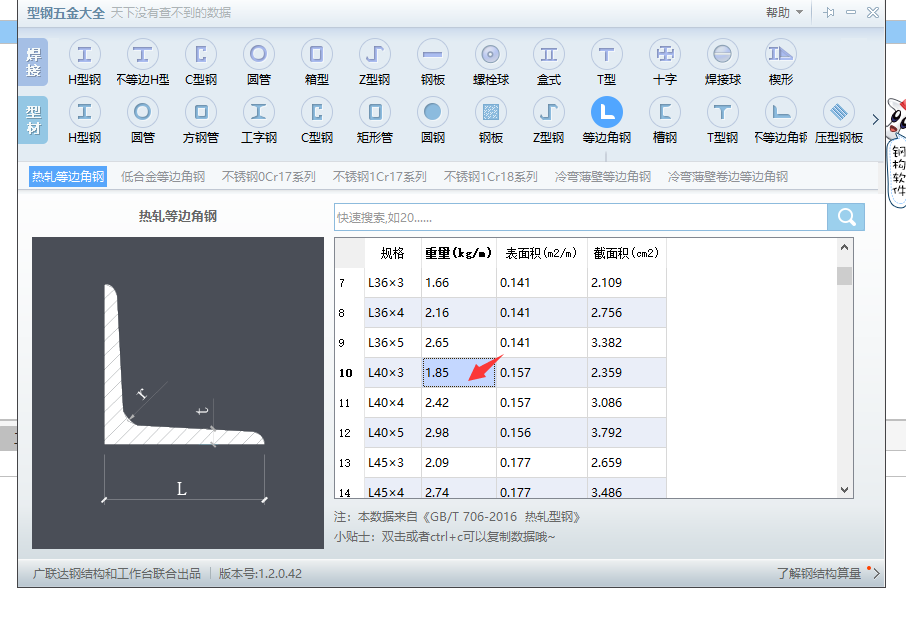Pin the window with the pushpin icon
906x622 pixels.
[x=829, y=12]
